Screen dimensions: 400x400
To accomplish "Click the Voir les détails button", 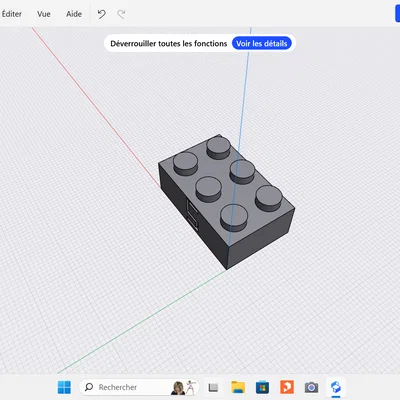I will (262, 43).
